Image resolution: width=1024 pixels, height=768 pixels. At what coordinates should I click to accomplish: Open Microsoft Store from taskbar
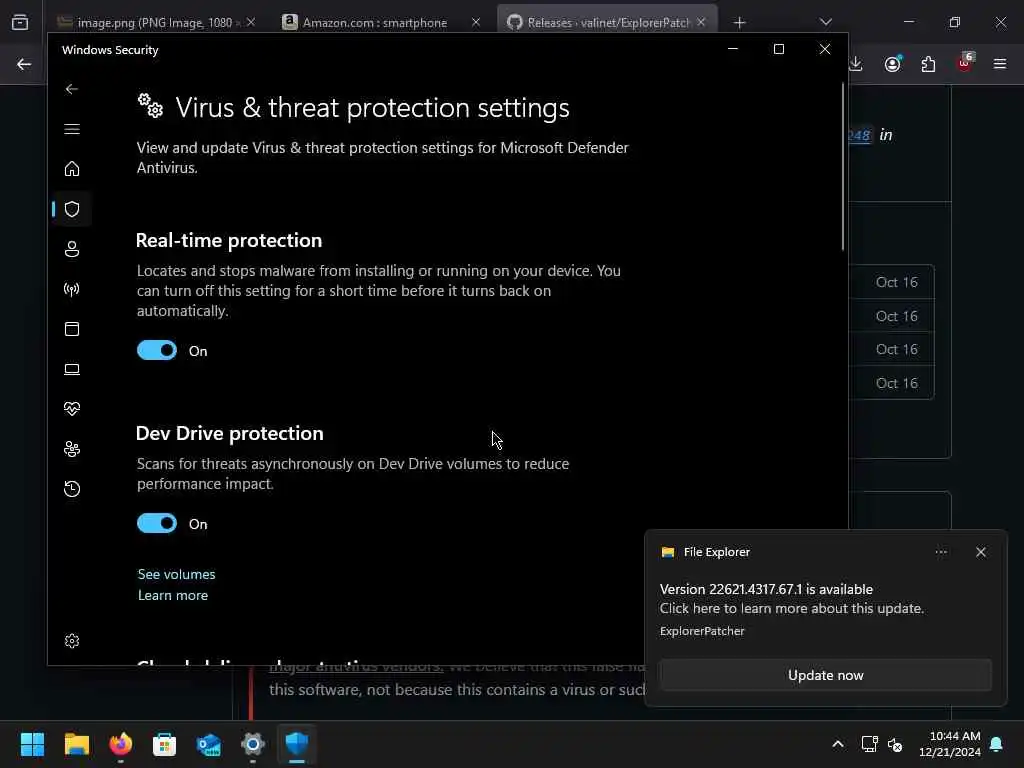pyautogui.click(x=165, y=743)
